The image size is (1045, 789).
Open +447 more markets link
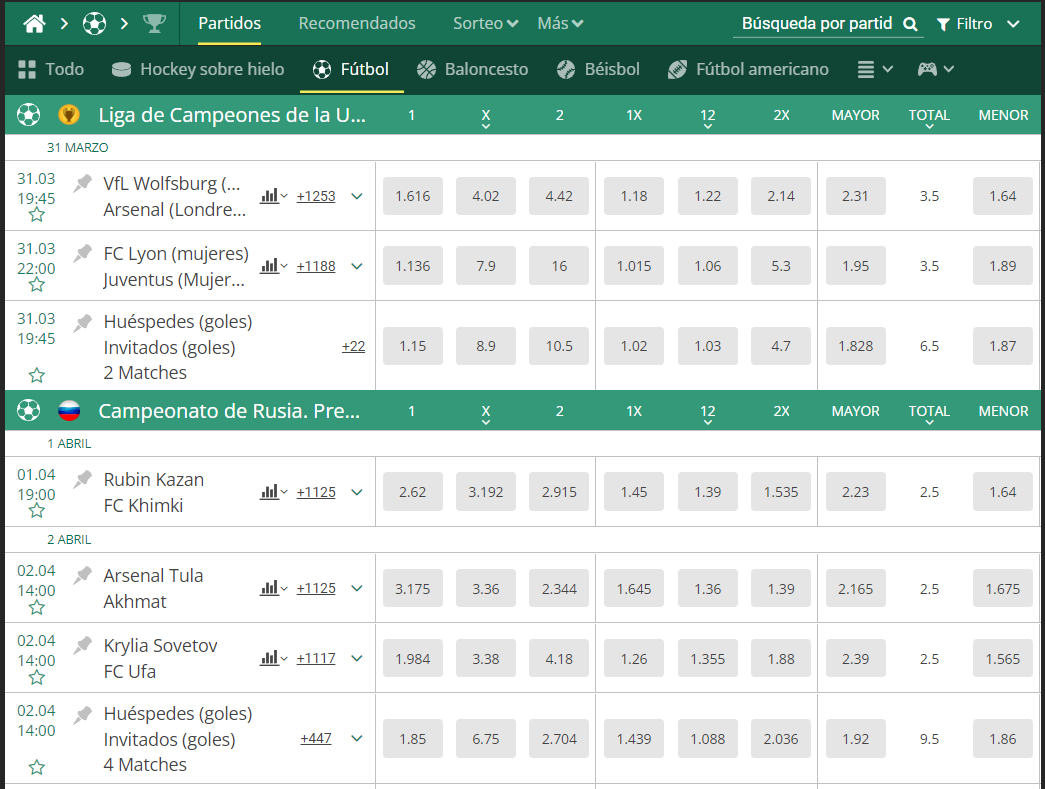pyautogui.click(x=316, y=738)
